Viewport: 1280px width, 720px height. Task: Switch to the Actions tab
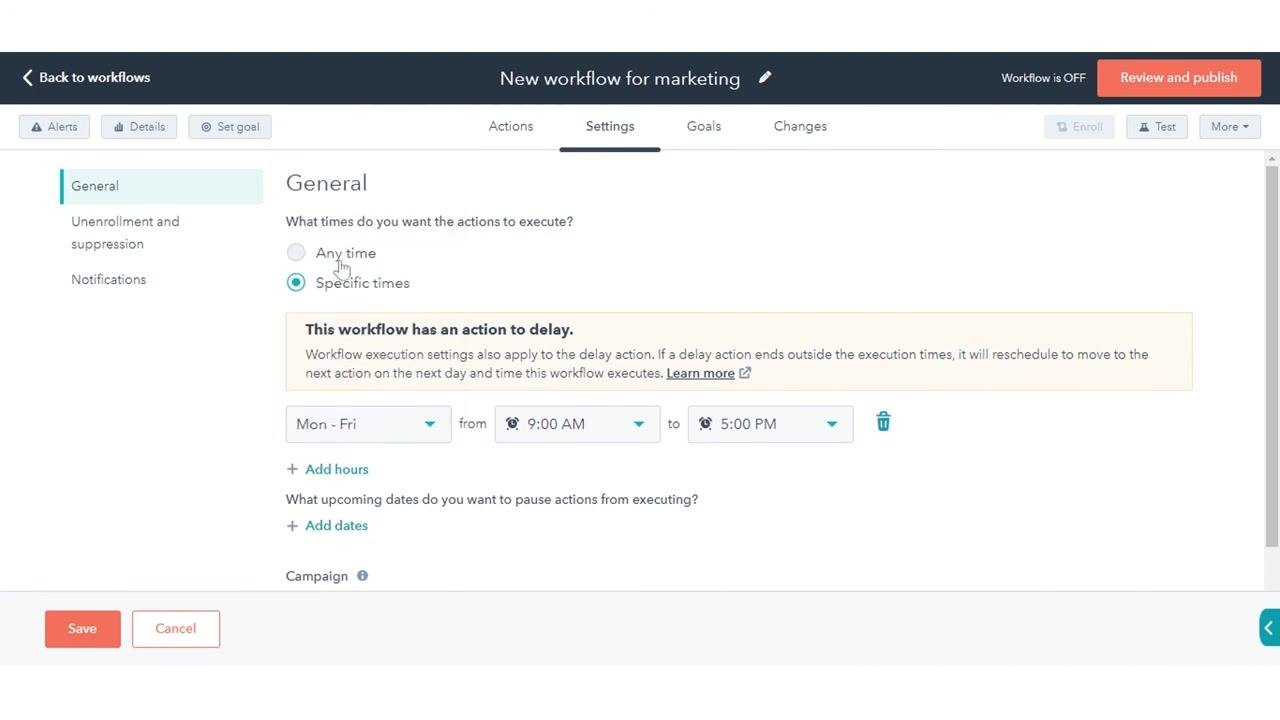tap(511, 126)
